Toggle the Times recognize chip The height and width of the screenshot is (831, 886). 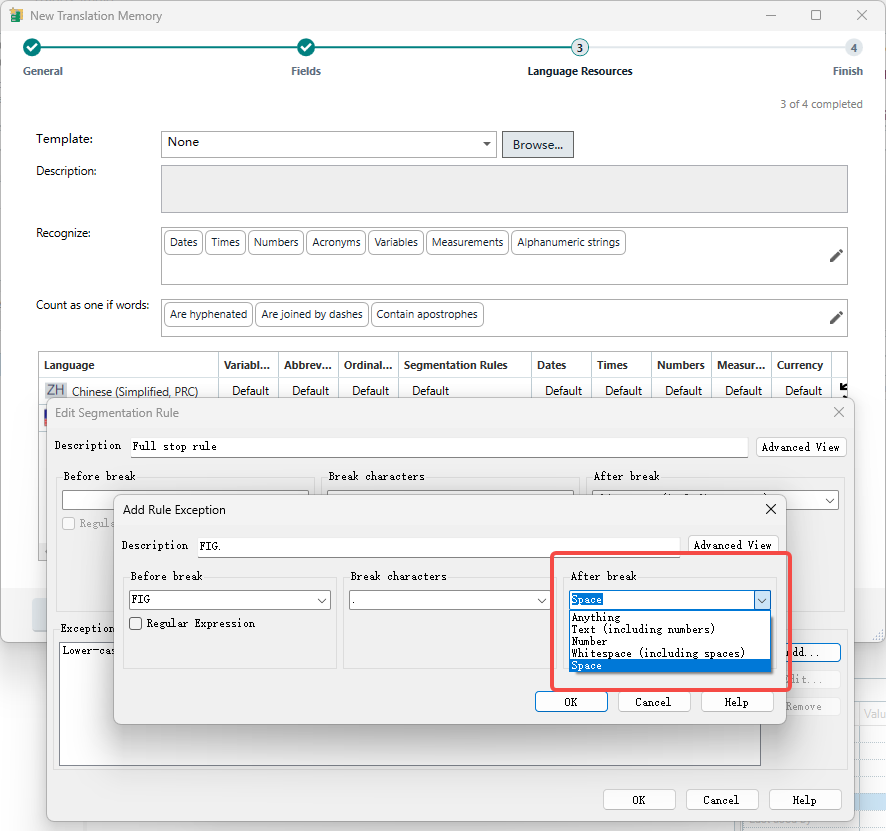click(225, 242)
